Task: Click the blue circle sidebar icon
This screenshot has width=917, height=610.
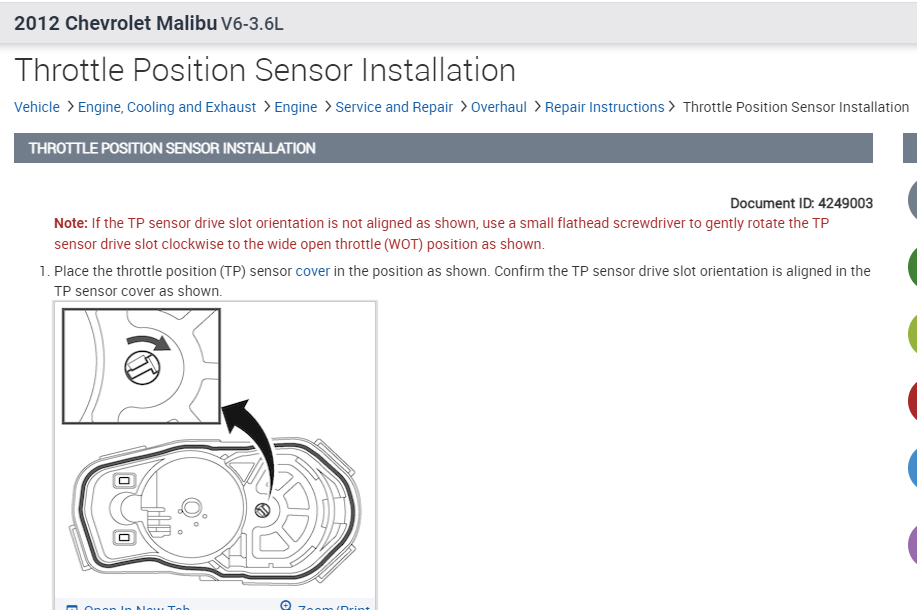Action: (x=911, y=468)
